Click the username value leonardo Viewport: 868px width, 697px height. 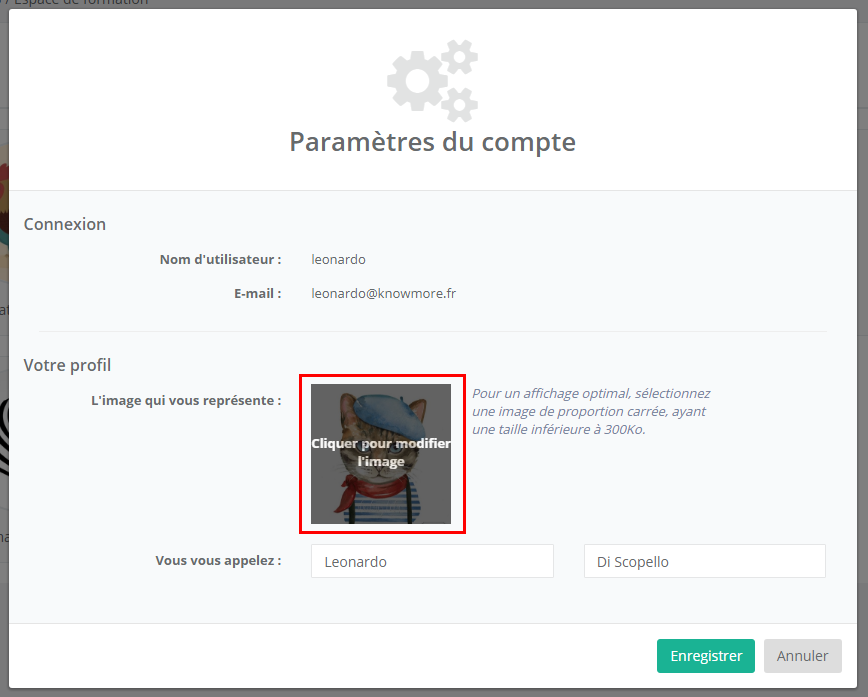338,260
